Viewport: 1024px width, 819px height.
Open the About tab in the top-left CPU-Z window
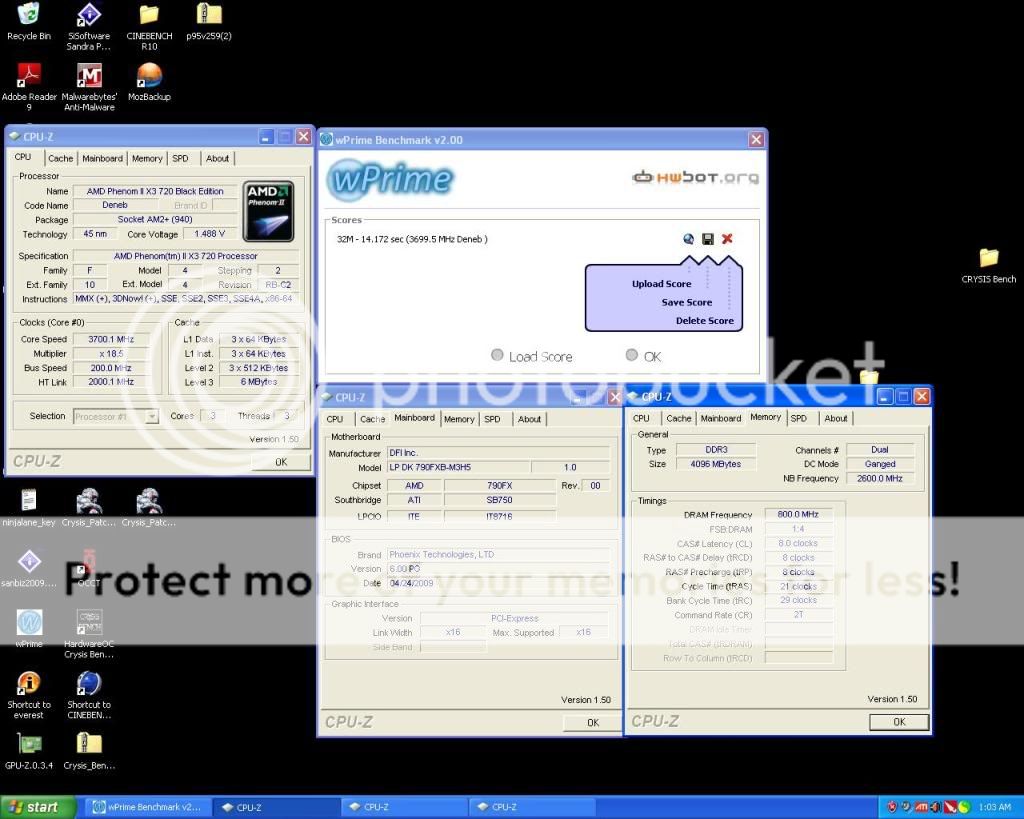[217, 158]
